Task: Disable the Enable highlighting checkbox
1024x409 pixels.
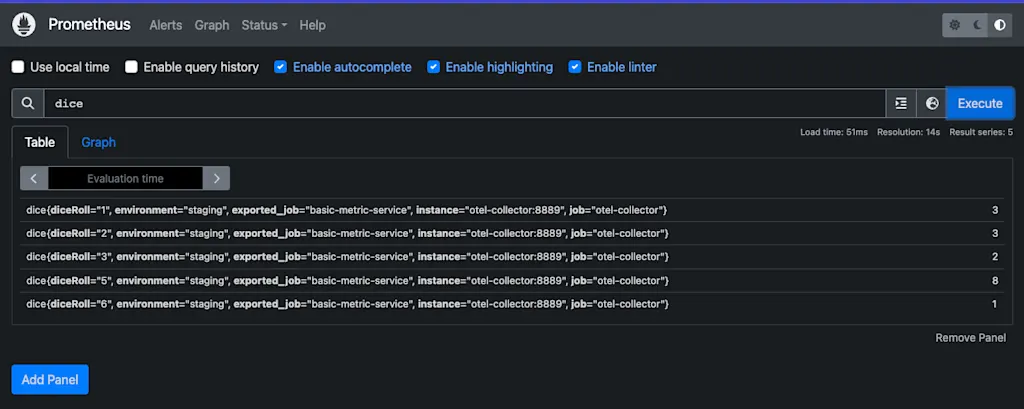Action: tap(434, 67)
